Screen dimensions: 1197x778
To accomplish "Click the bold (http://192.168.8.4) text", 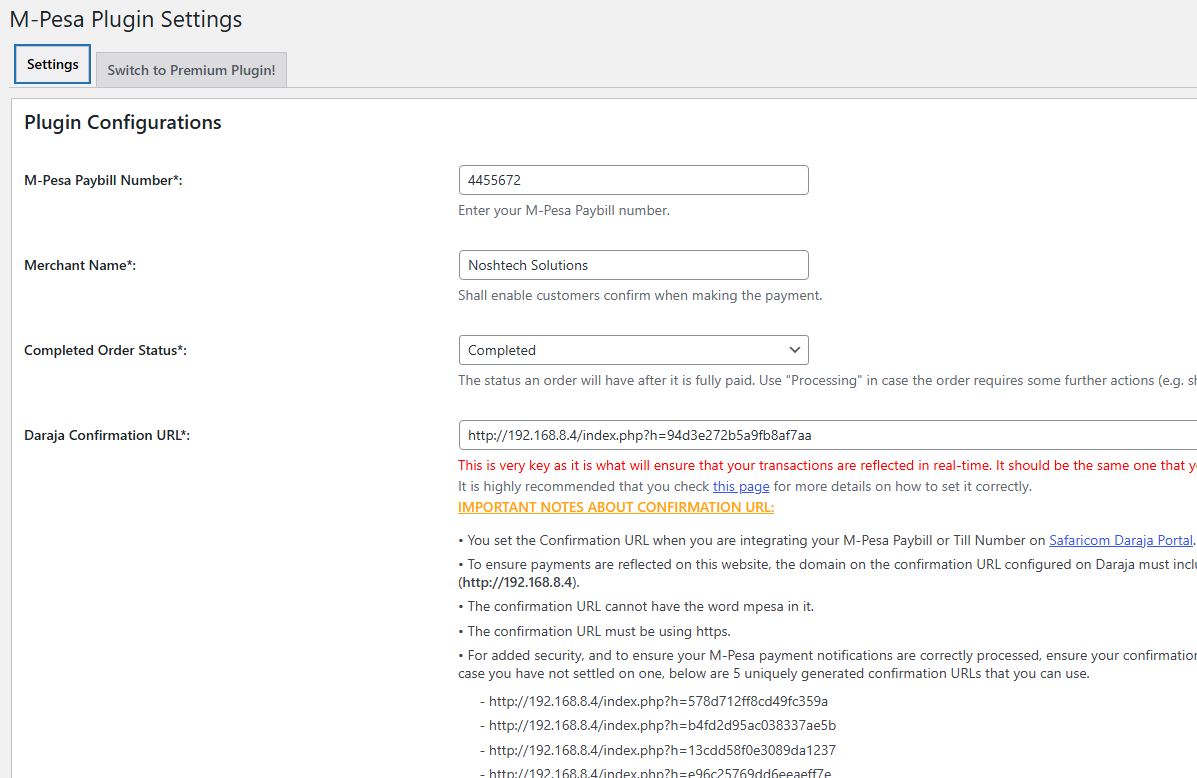I will coord(518,582).
